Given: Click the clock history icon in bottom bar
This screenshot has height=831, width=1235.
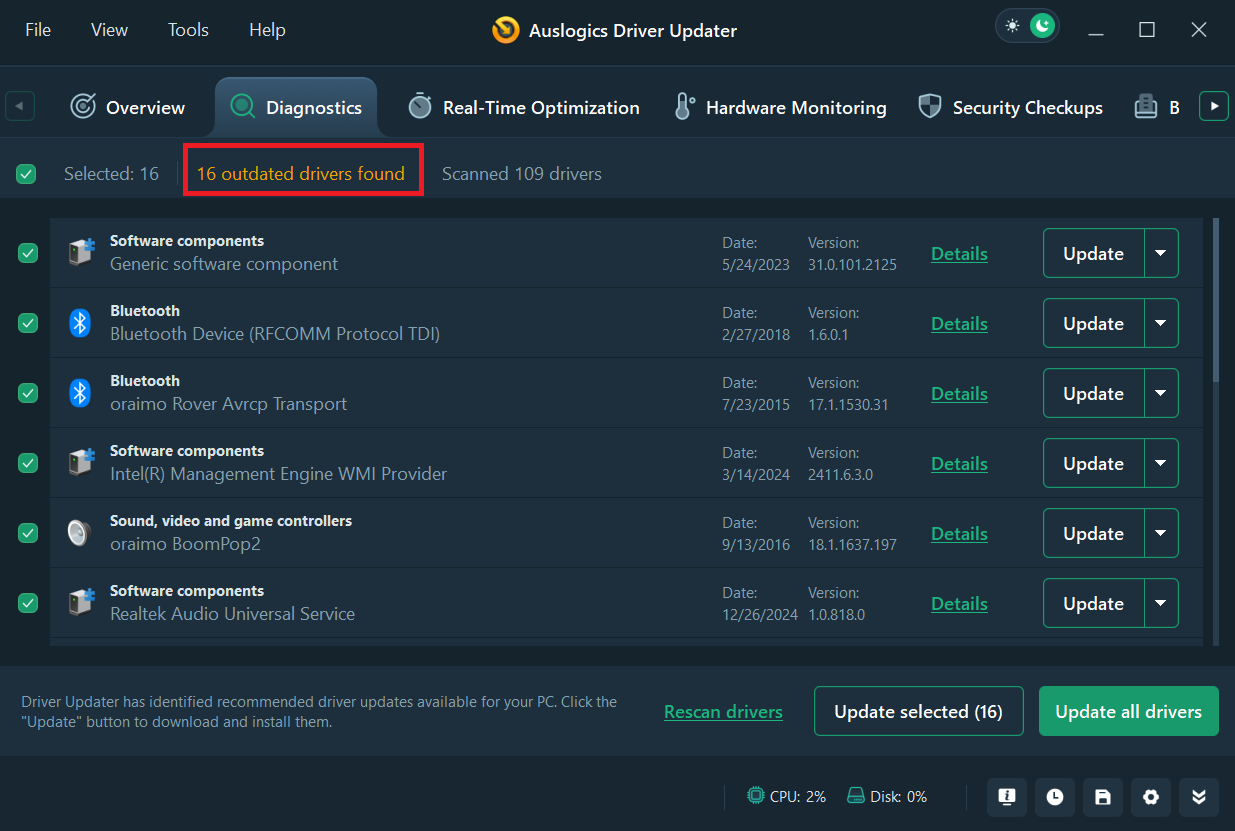Looking at the screenshot, I should coord(1055,797).
